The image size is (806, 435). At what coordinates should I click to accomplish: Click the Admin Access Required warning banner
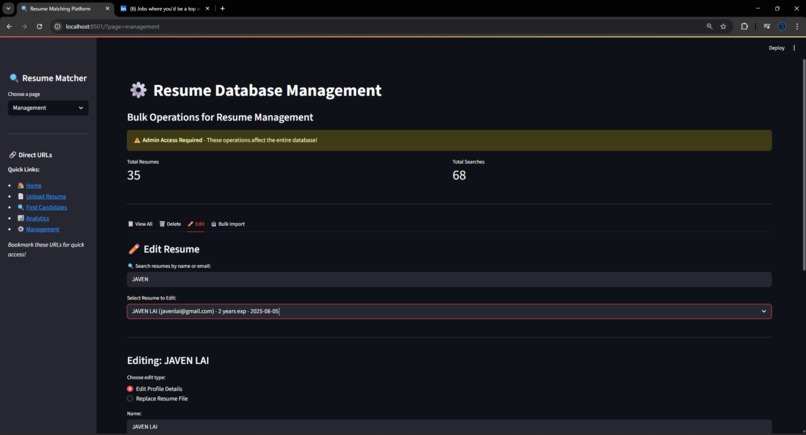pyautogui.click(x=449, y=140)
